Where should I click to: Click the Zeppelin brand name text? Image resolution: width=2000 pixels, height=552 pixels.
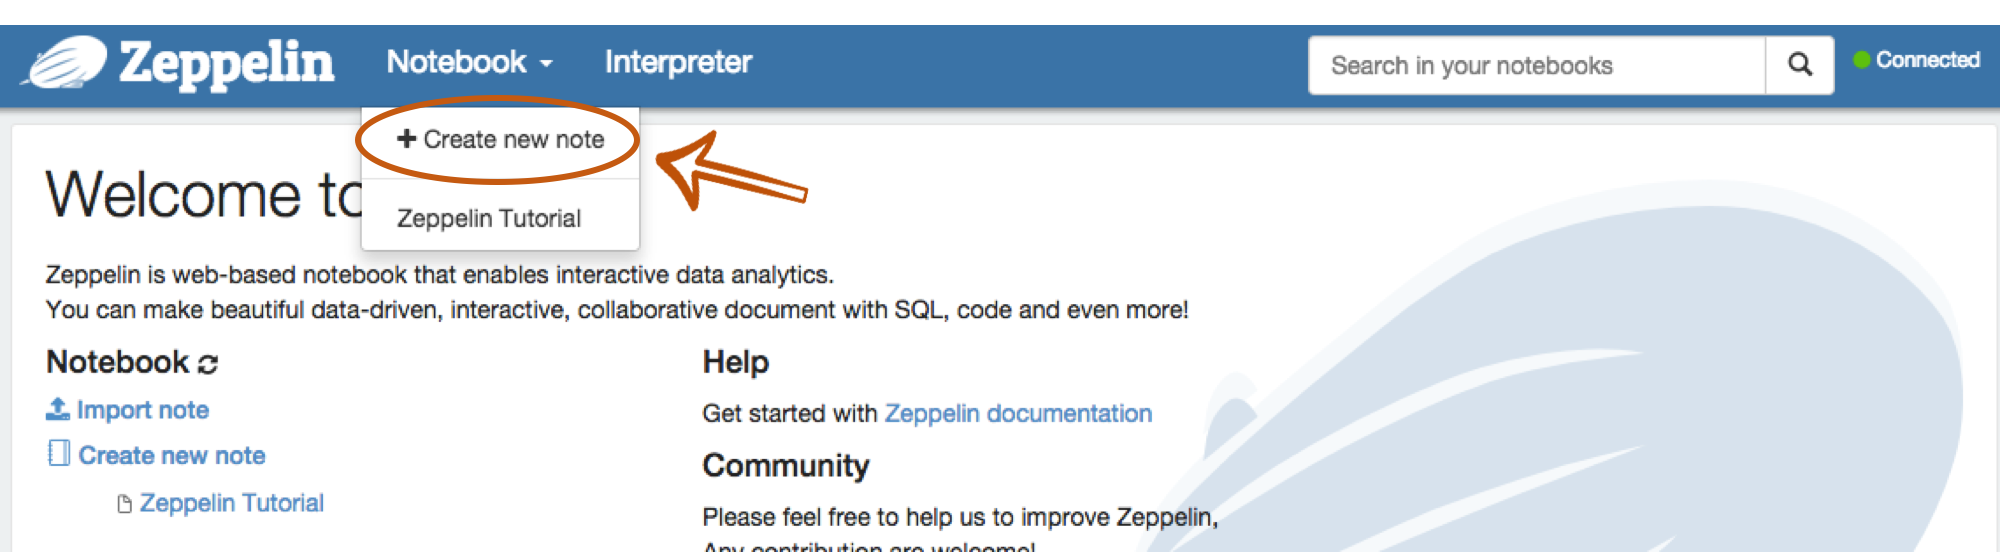[227, 63]
